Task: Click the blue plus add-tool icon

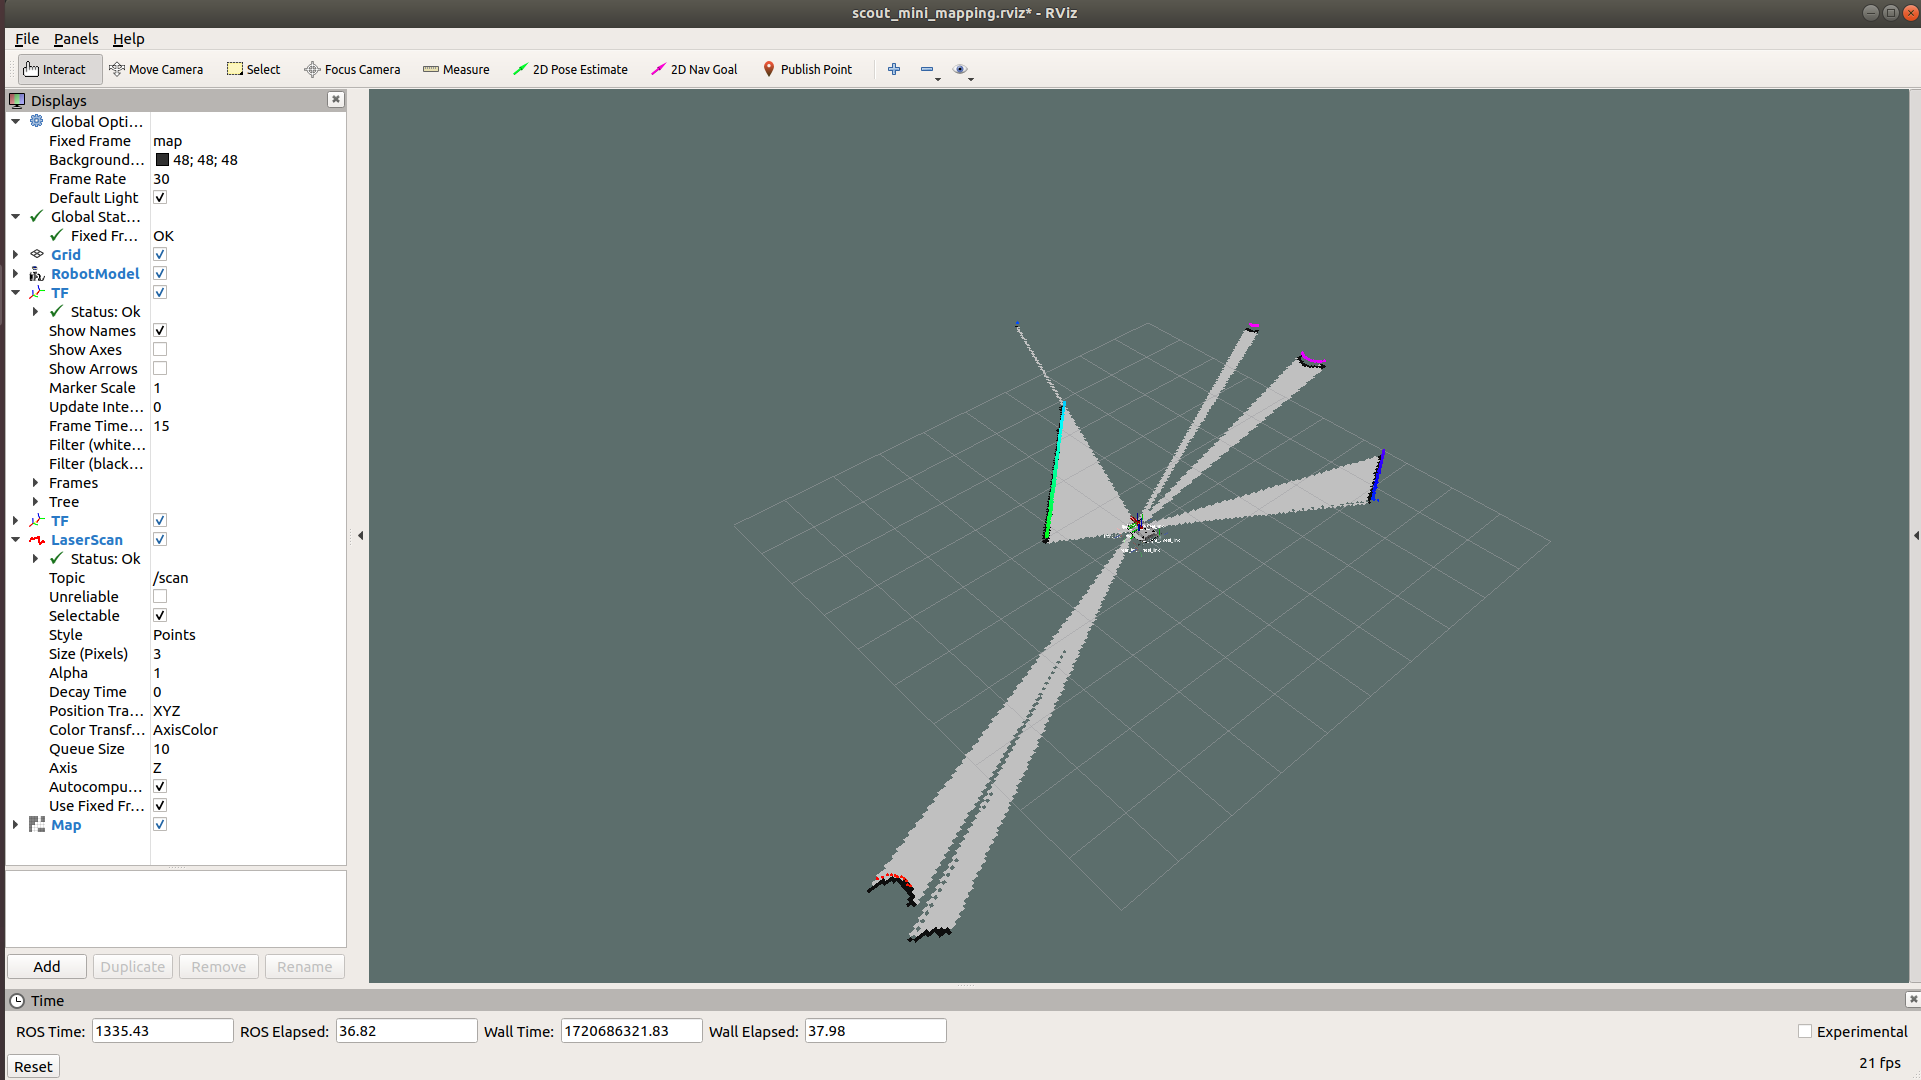Action: [894, 69]
